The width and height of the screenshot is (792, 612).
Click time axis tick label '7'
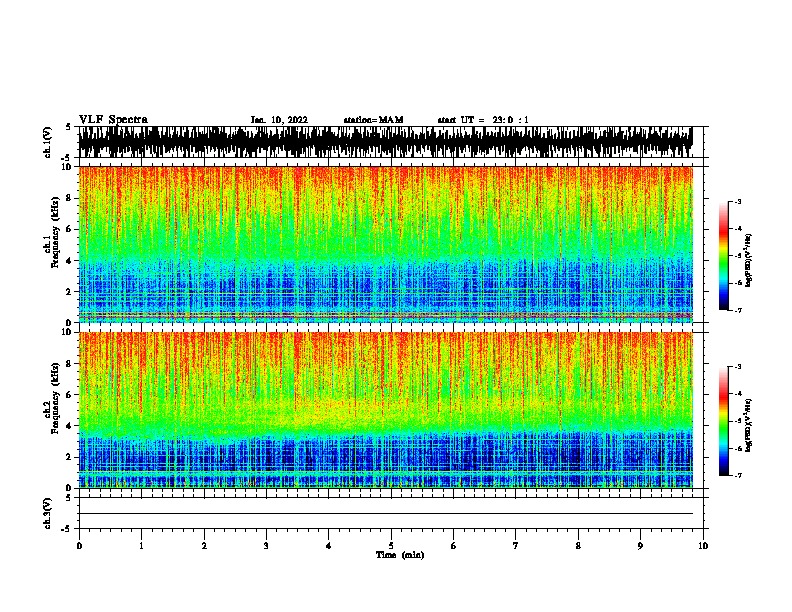coord(516,545)
